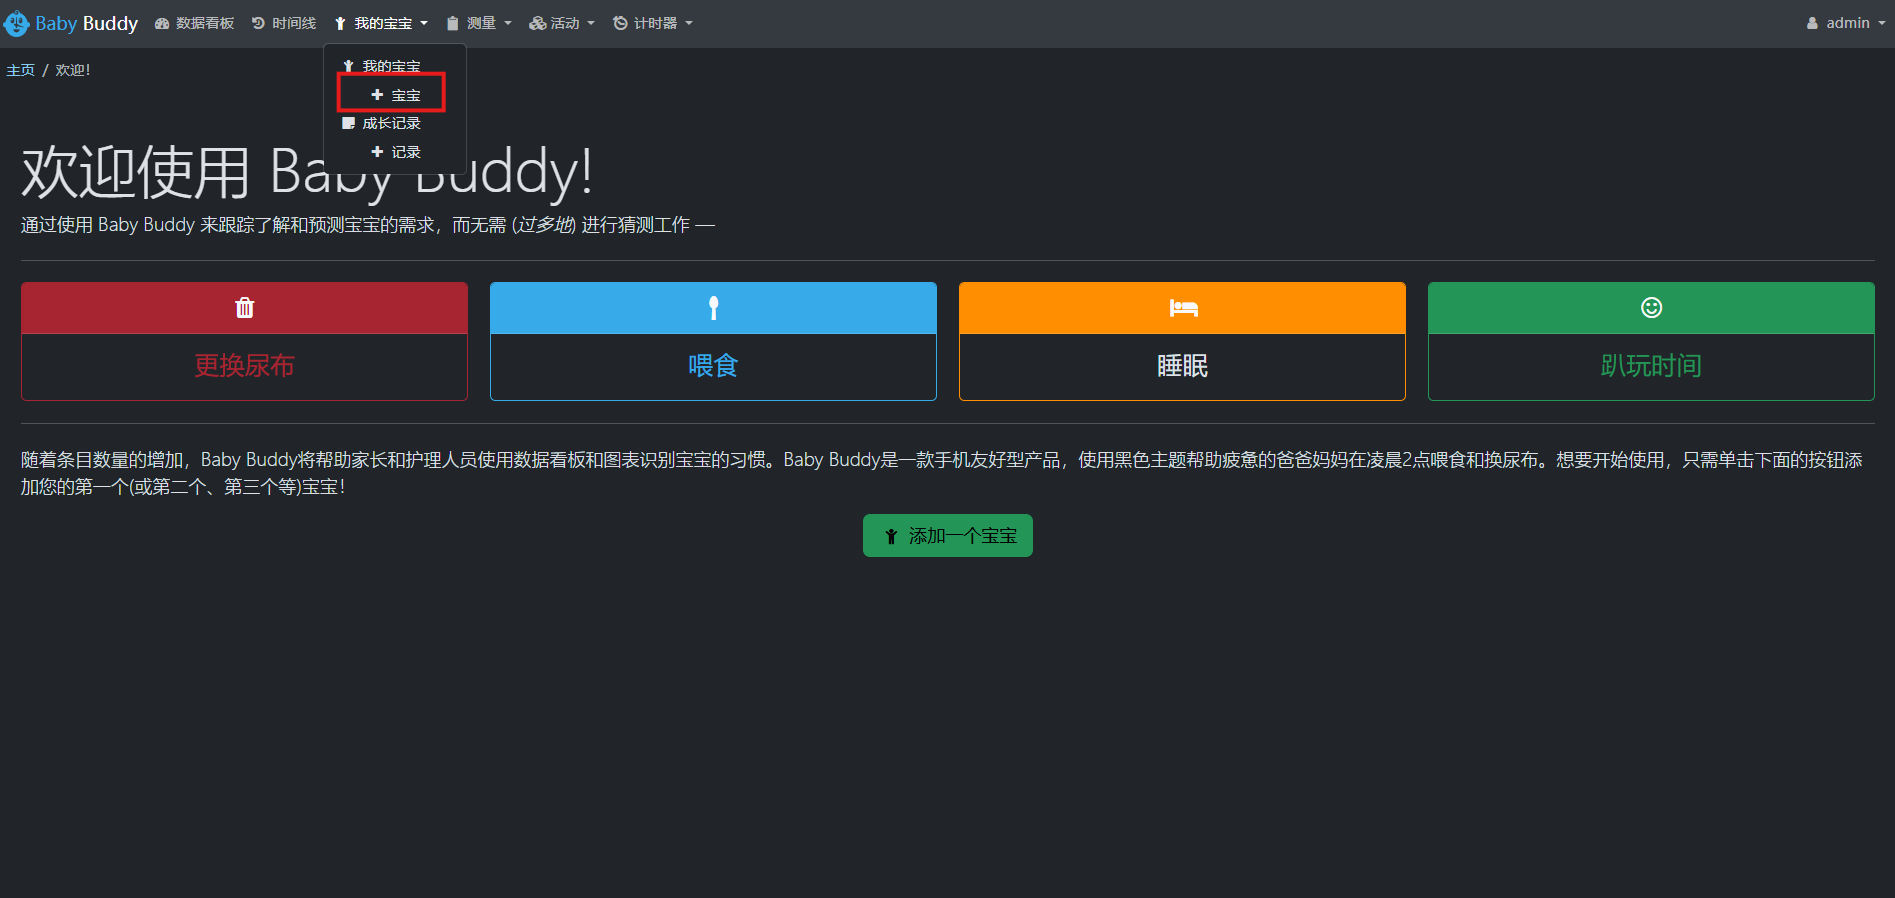Open the admin user dropdown
The image size is (1895, 898).
[1846, 23]
